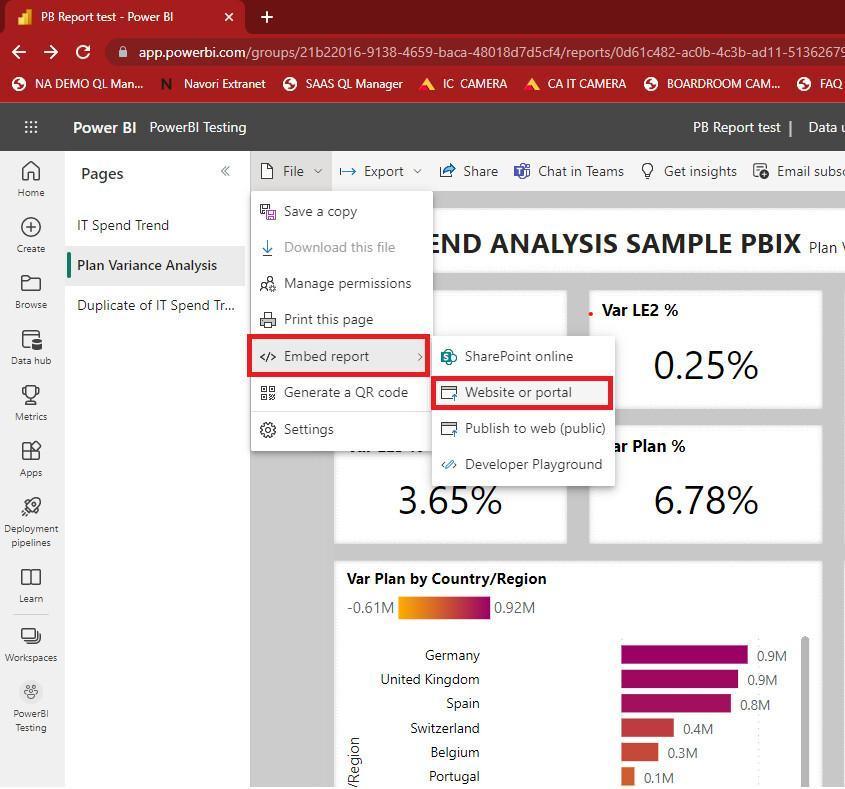Click the Var LE2 % card
The width and height of the screenshot is (845, 789).
705,349
